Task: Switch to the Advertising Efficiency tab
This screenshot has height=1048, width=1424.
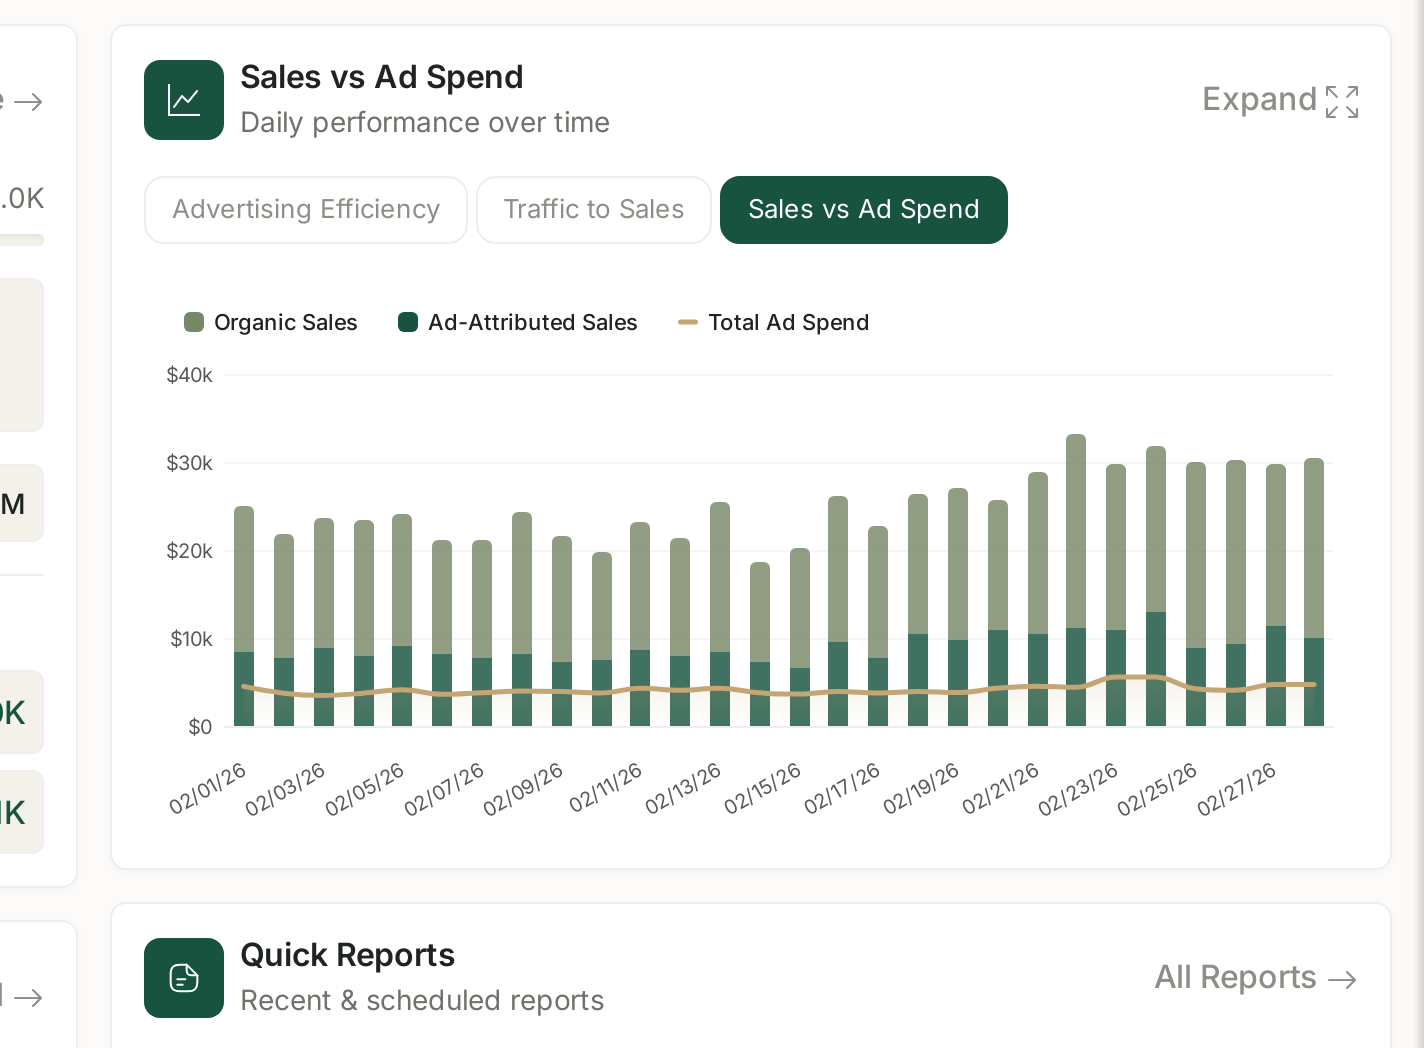Action: click(x=306, y=210)
